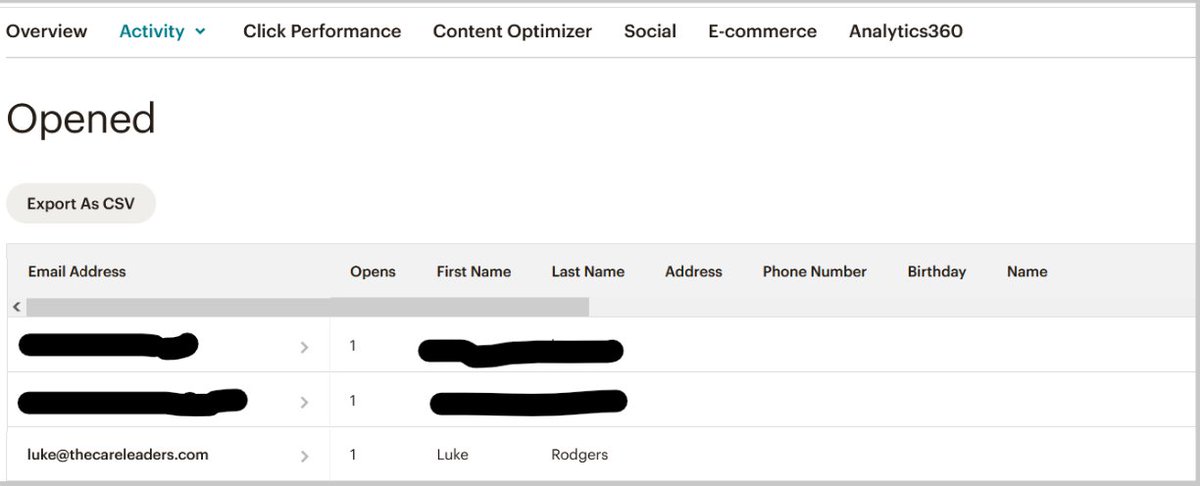Click the horizontal scrollbar thumb
Viewport: 1200px width, 486px height.
point(308,307)
